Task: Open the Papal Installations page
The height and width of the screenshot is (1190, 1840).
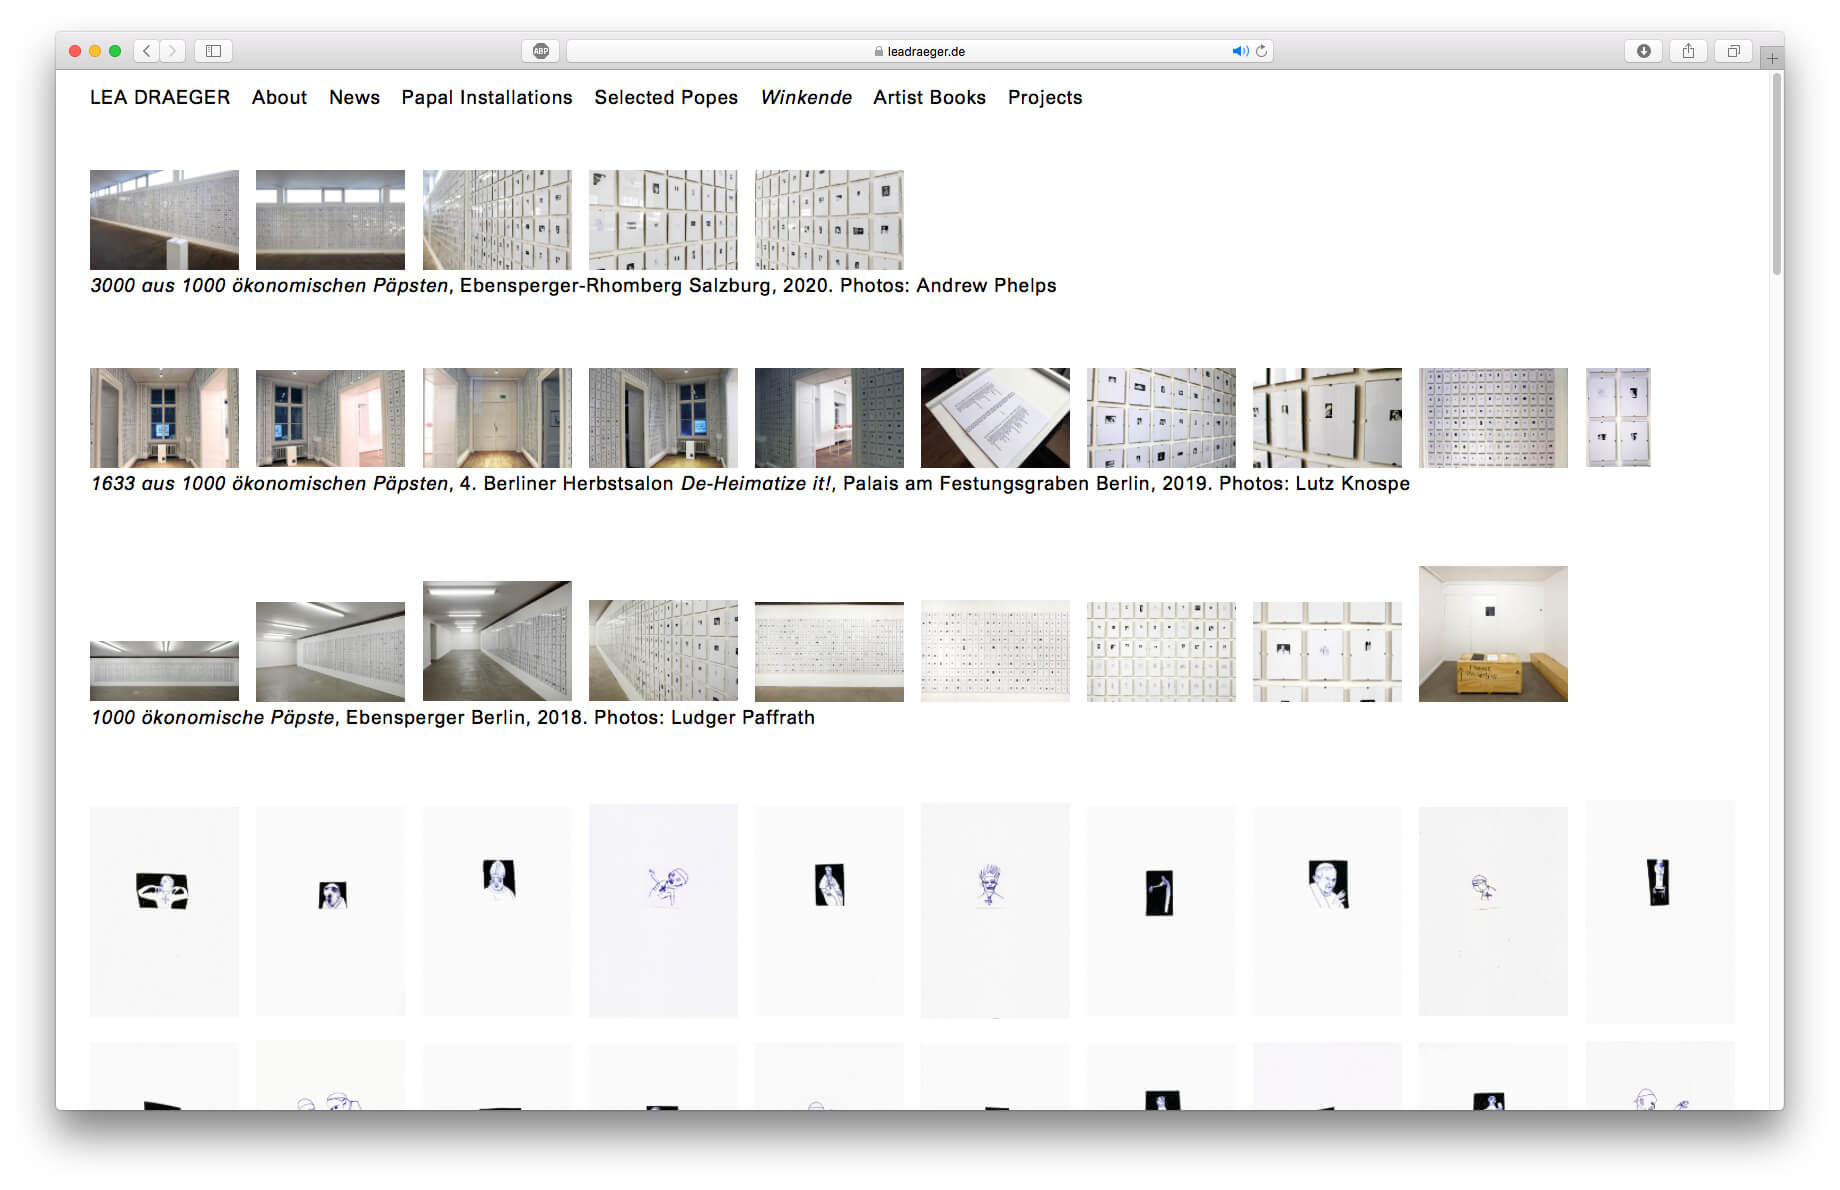Action: pos(487,97)
